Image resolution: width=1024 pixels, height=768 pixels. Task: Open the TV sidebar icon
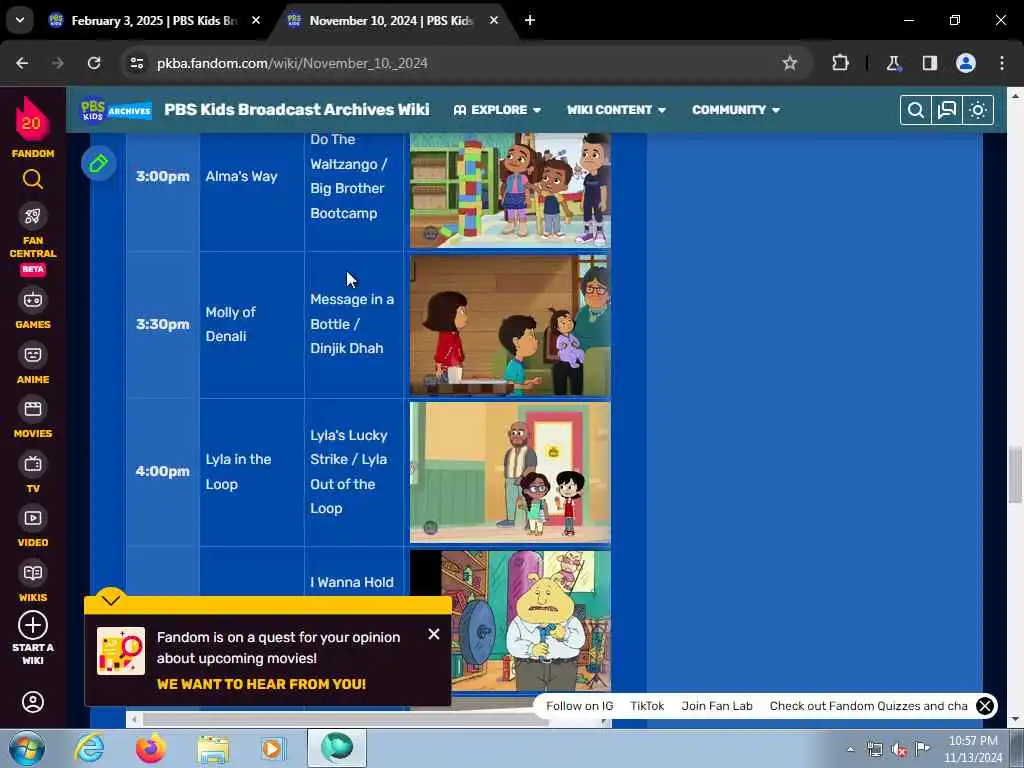click(33, 464)
